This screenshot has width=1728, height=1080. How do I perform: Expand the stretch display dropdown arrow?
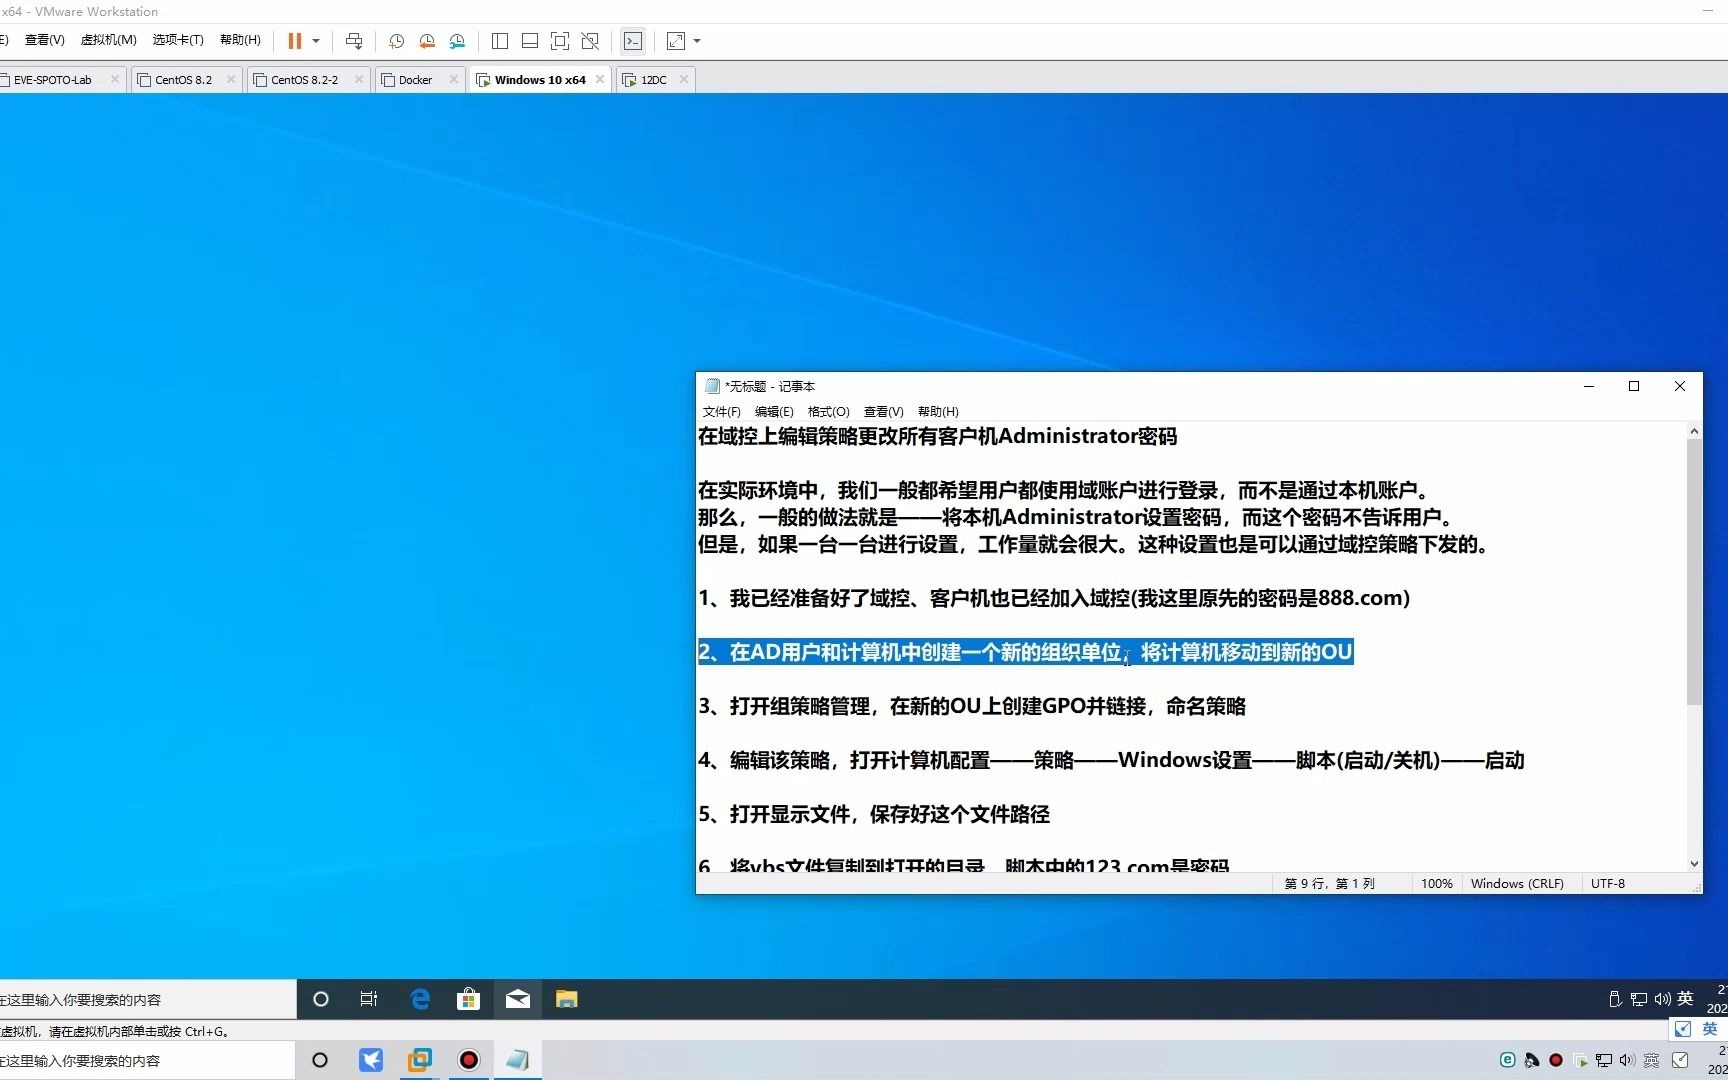(x=697, y=41)
